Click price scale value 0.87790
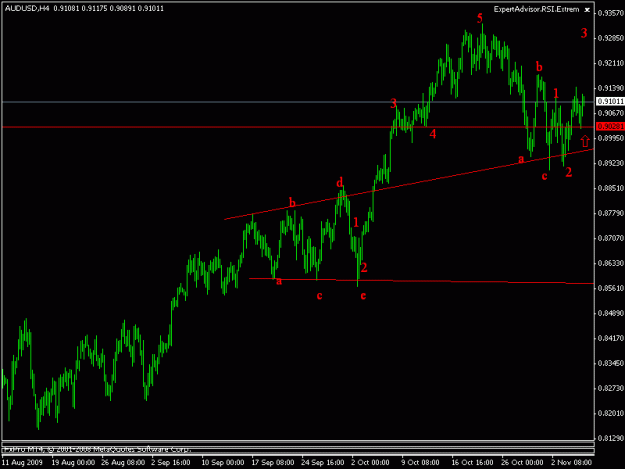This screenshot has width=625, height=469. click(x=611, y=213)
